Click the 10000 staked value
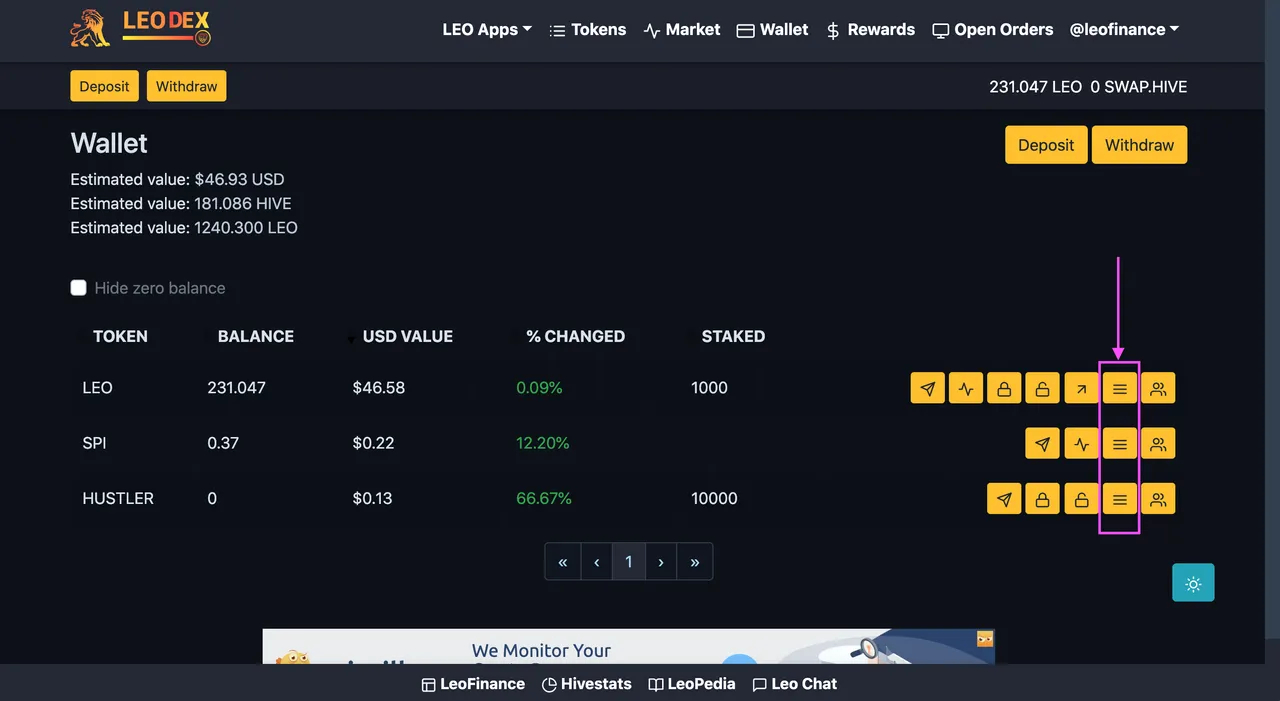The image size is (1280, 701). pyautogui.click(x=714, y=498)
